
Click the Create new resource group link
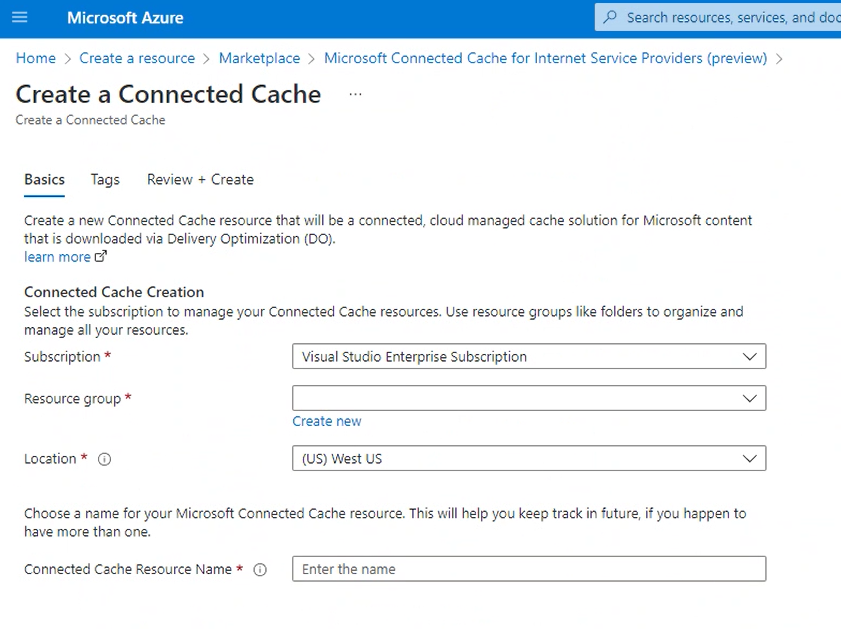327,422
